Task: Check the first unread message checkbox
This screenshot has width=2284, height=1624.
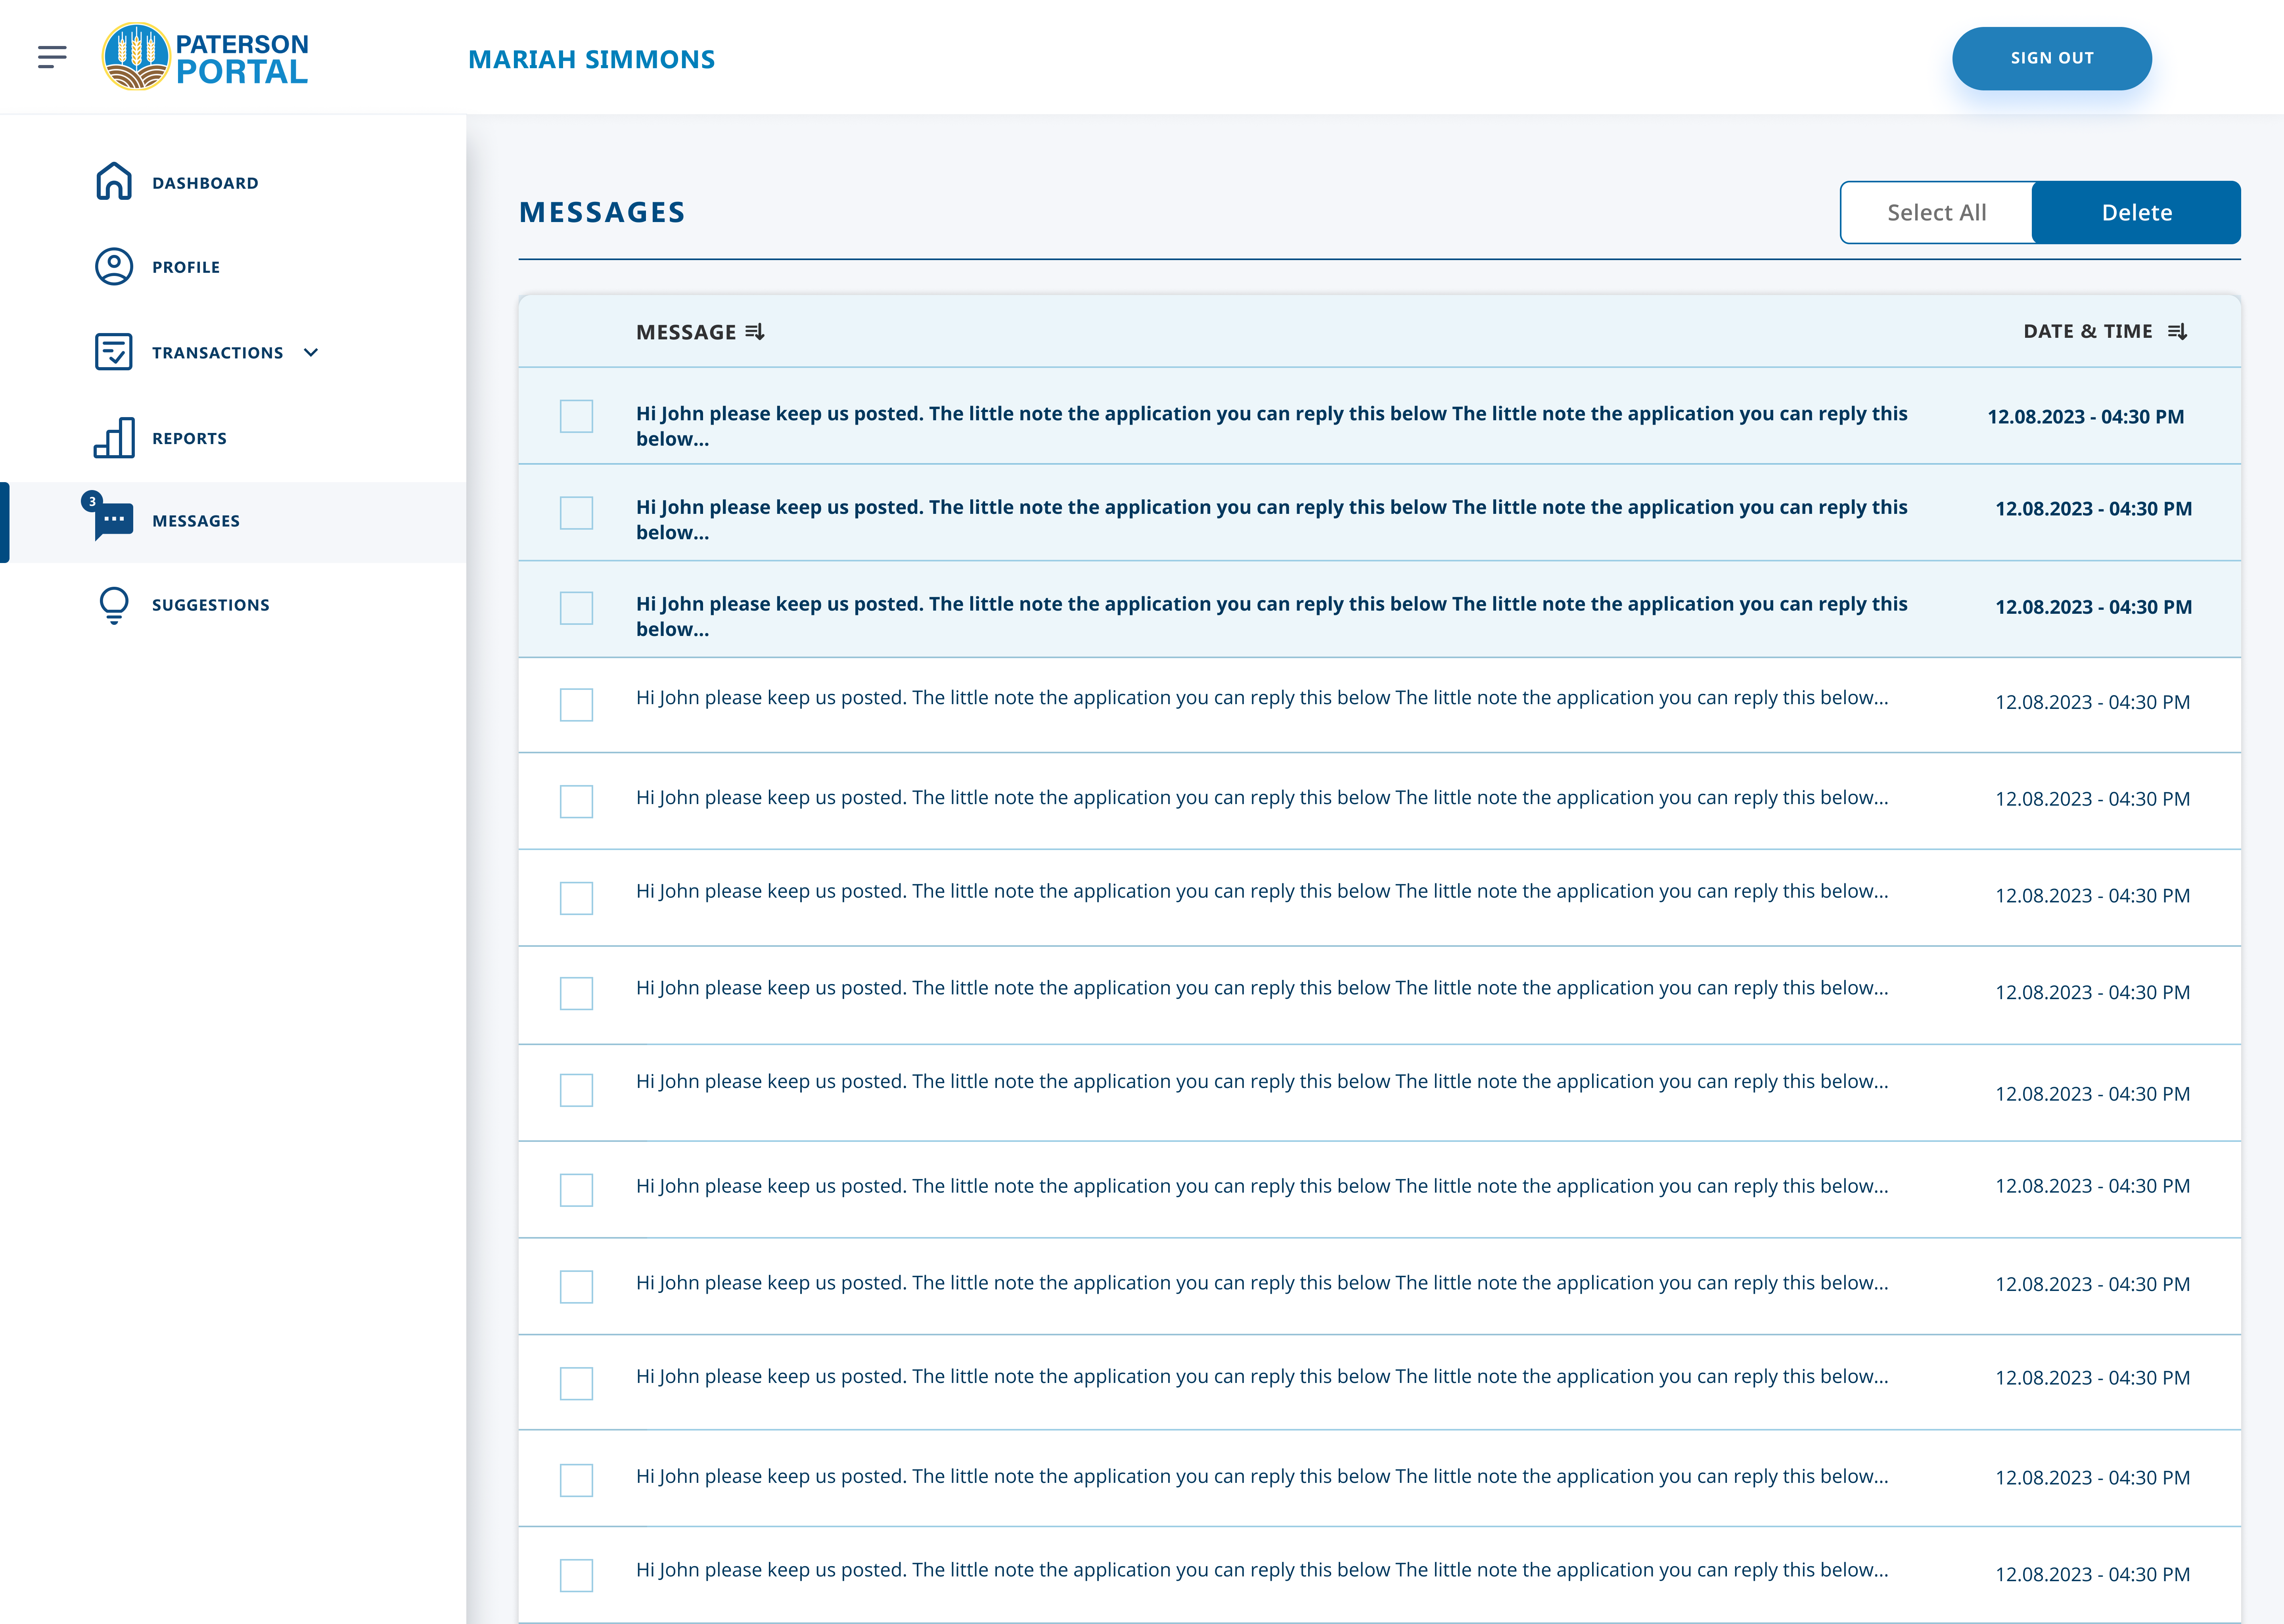Action: [576, 416]
